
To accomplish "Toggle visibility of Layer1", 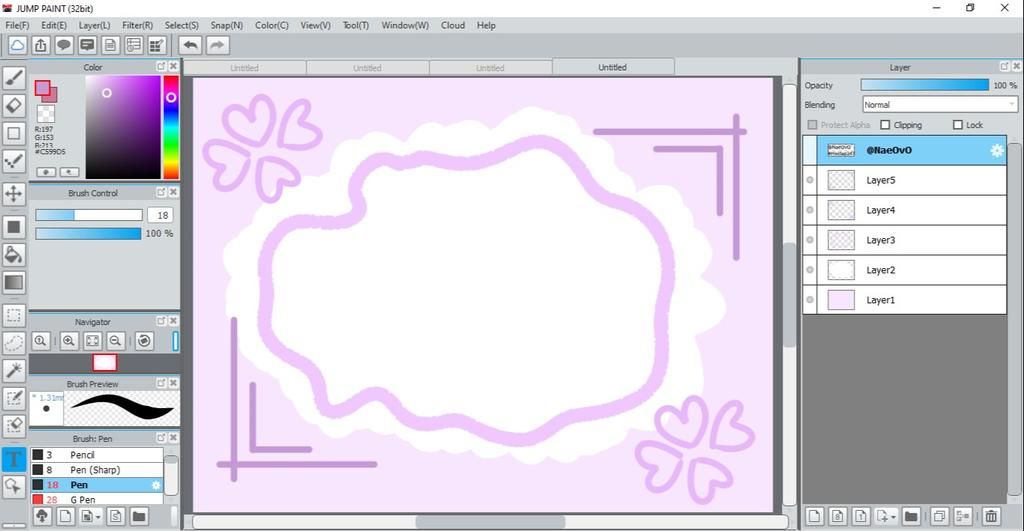I will (x=810, y=300).
